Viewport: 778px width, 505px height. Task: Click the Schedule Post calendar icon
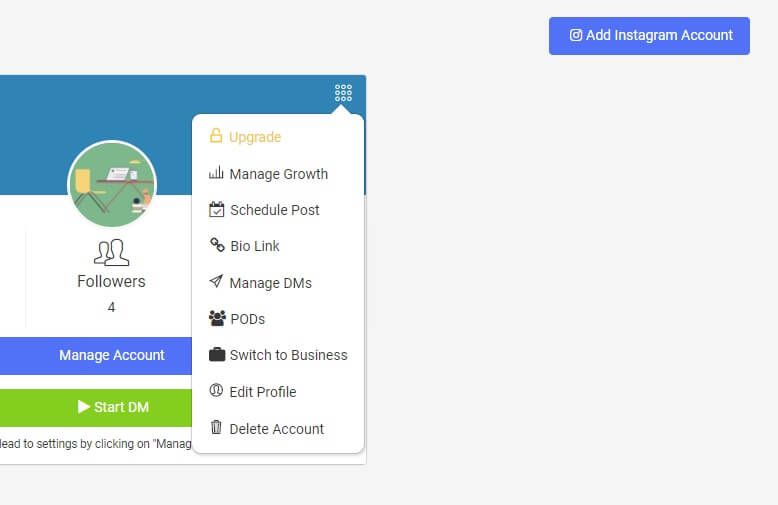[217, 209]
